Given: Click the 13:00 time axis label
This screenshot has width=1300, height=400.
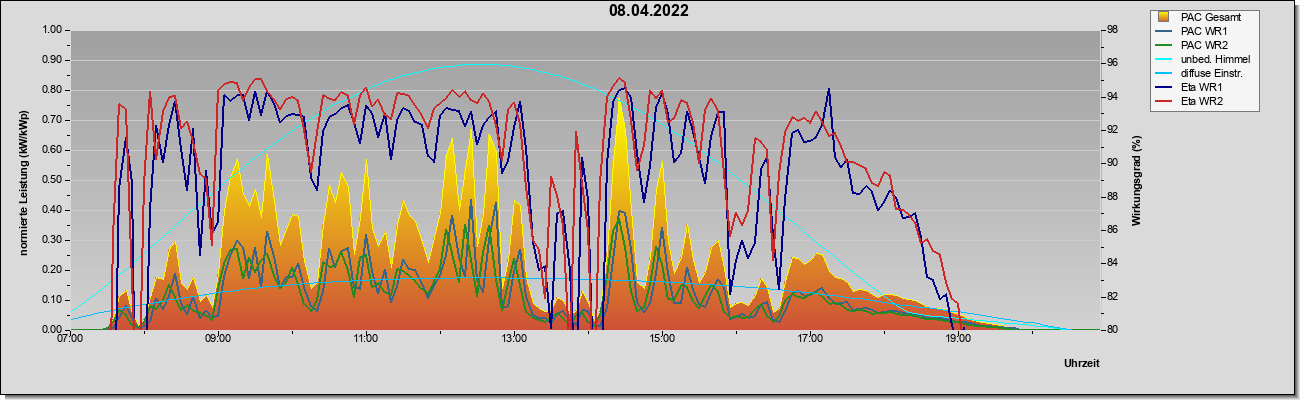Looking at the screenshot, I should point(514,338).
